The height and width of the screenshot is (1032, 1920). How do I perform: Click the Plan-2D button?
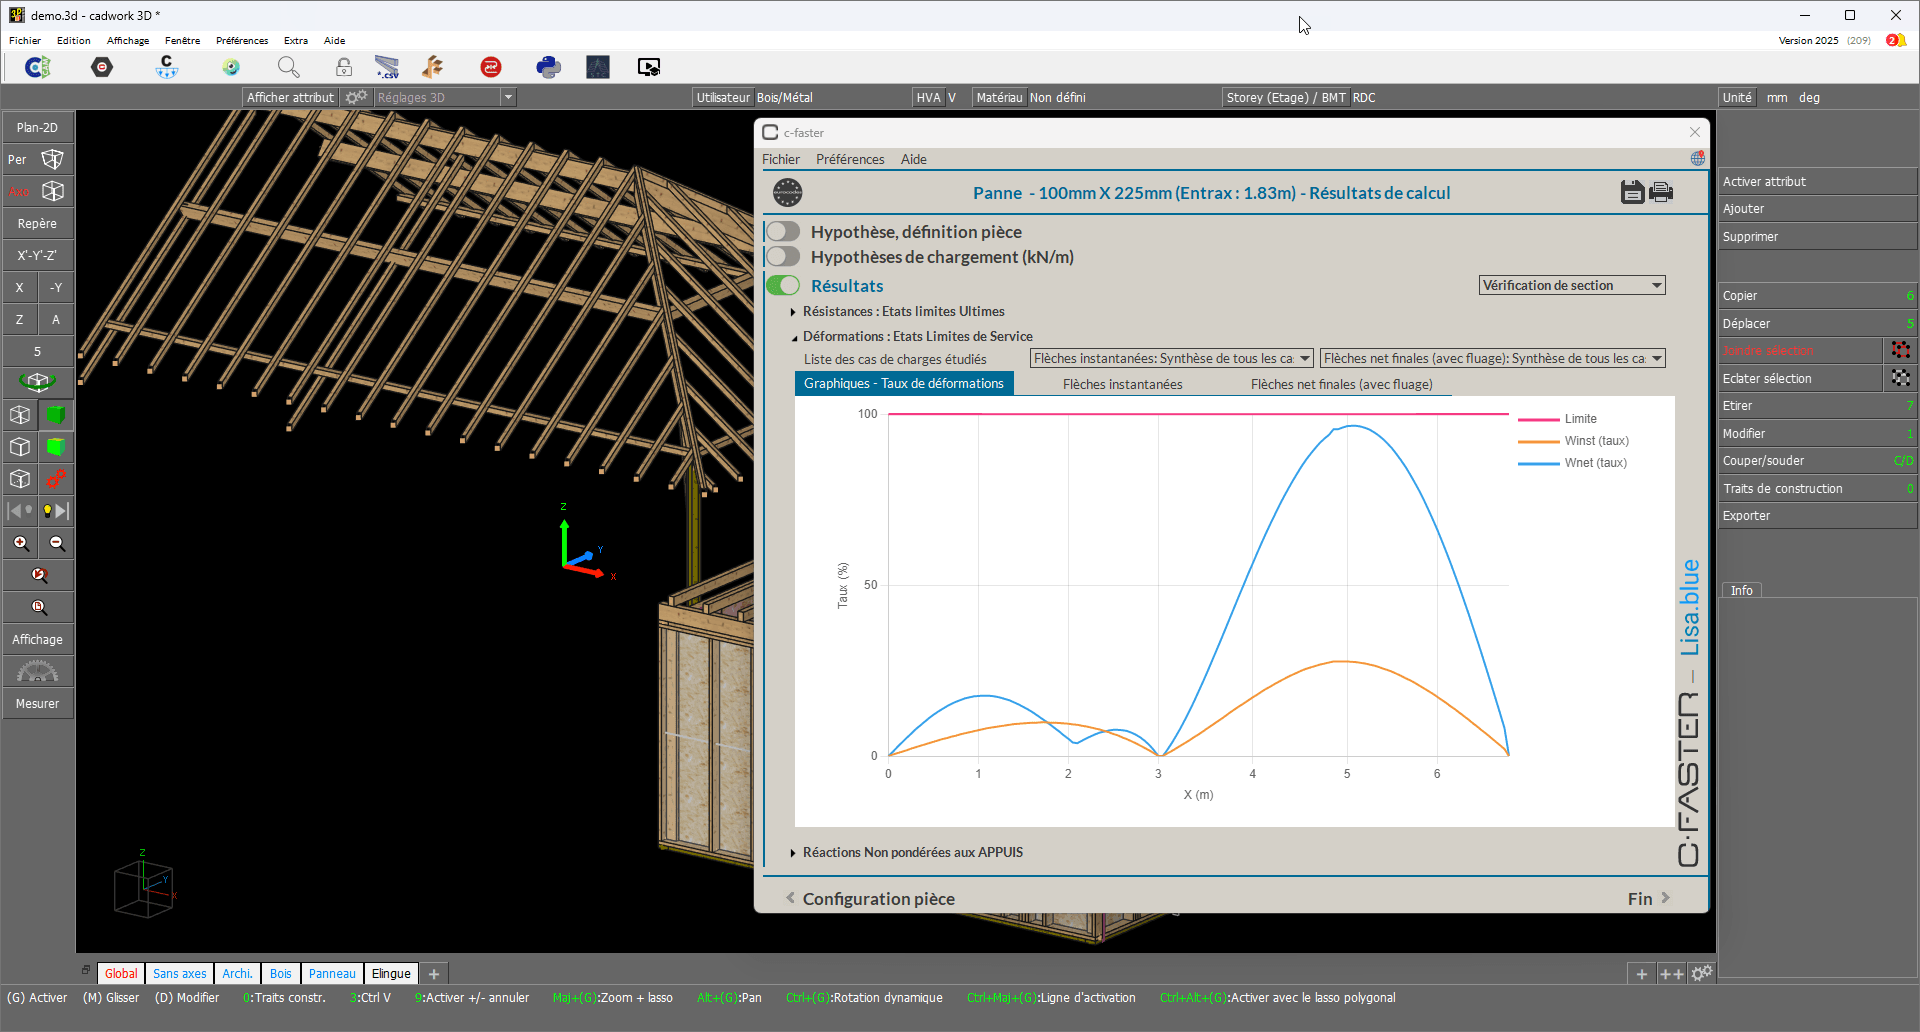(x=37, y=127)
